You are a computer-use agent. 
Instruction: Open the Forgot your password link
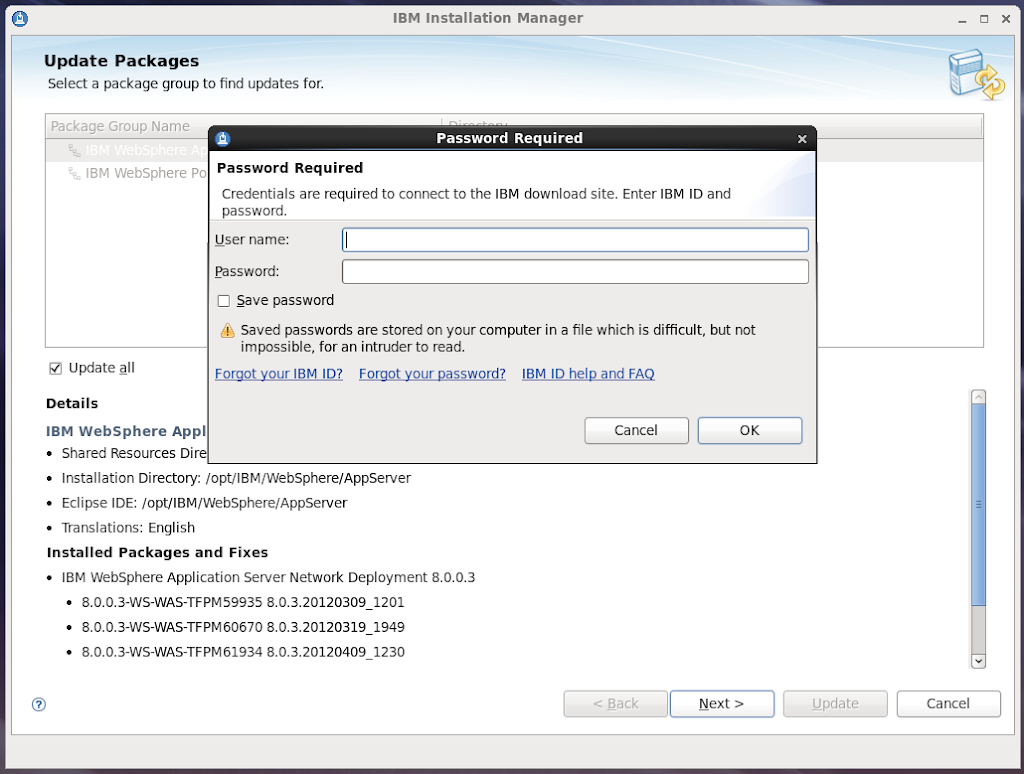click(x=432, y=374)
